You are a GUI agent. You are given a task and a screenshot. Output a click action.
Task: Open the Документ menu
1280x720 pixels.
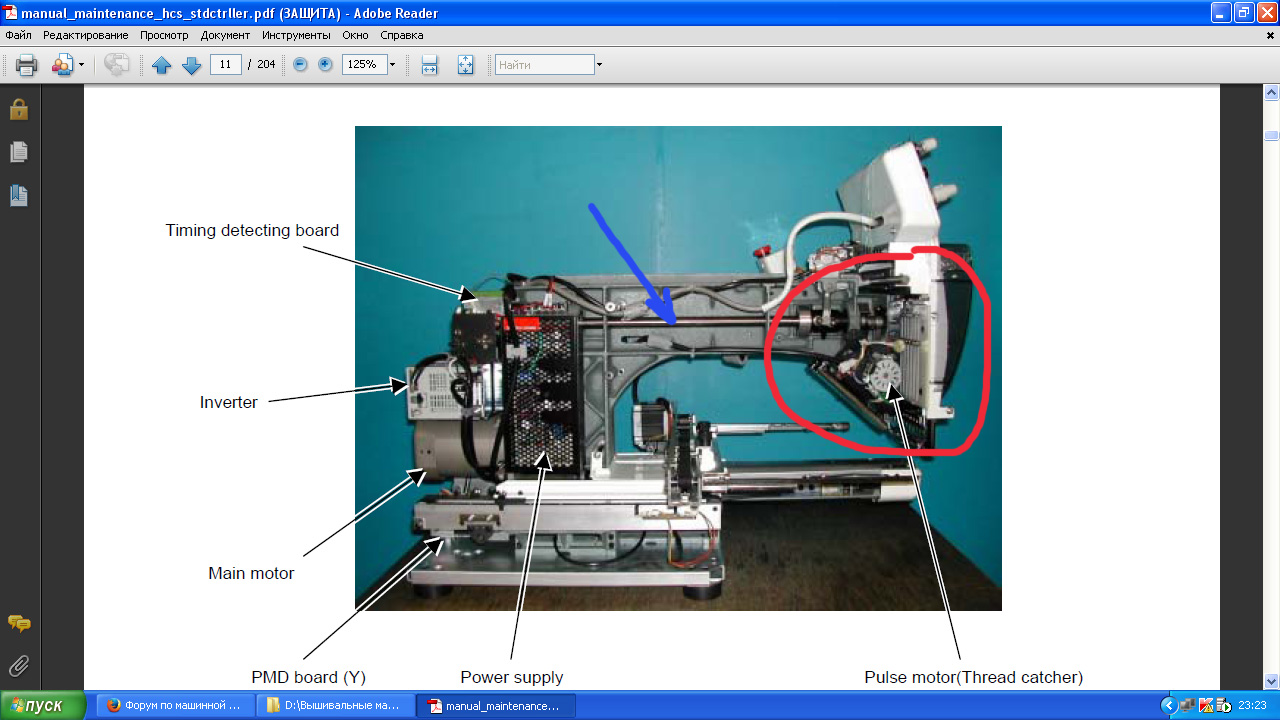[x=225, y=35]
